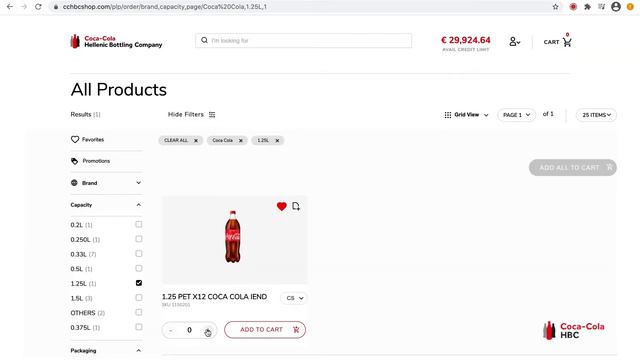
Task: Reload the page with the browser refresh icon
Action: (x=38, y=7)
